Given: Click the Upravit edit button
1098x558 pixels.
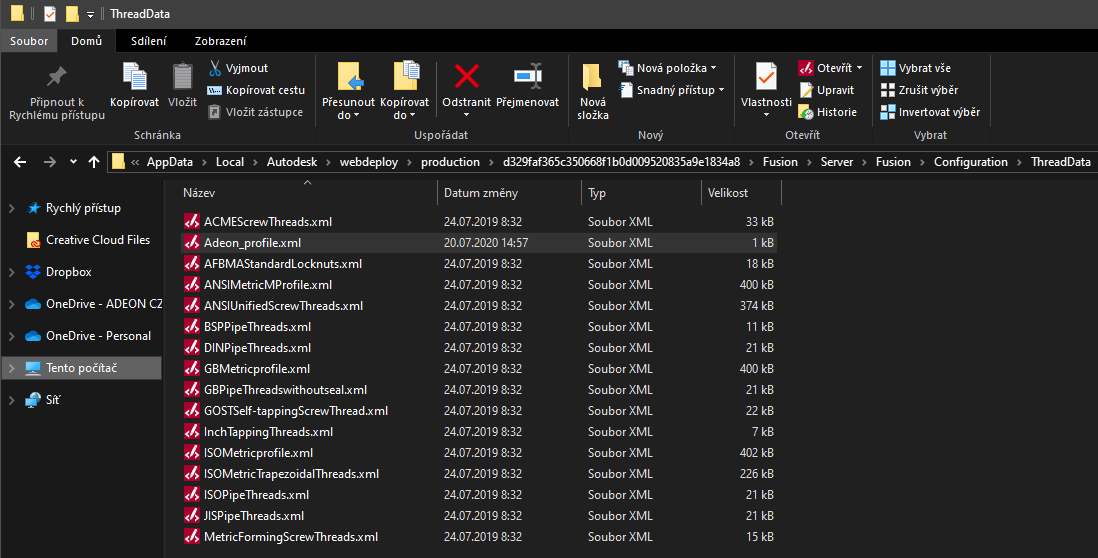Looking at the screenshot, I should tap(826, 90).
